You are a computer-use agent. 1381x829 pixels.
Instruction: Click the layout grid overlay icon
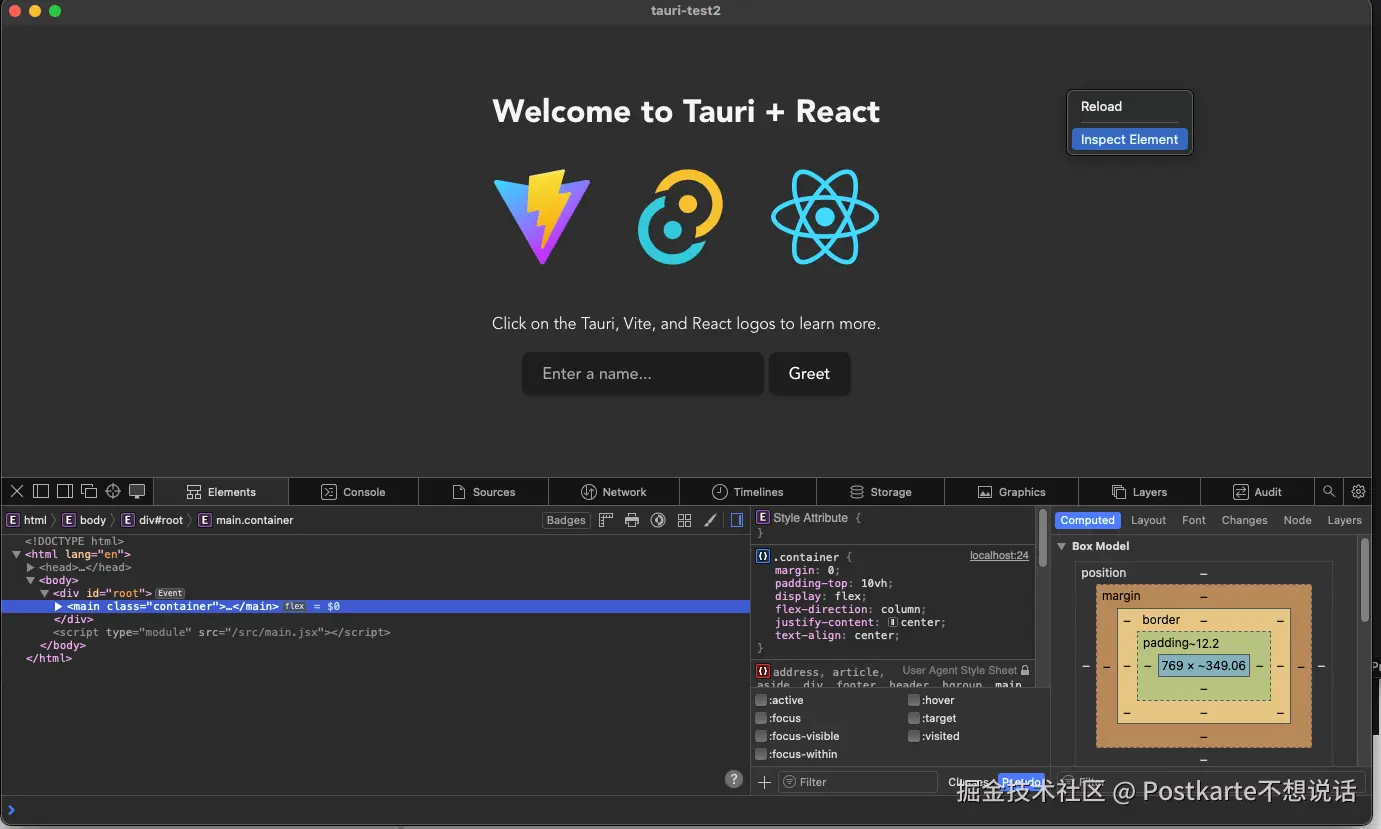point(684,520)
